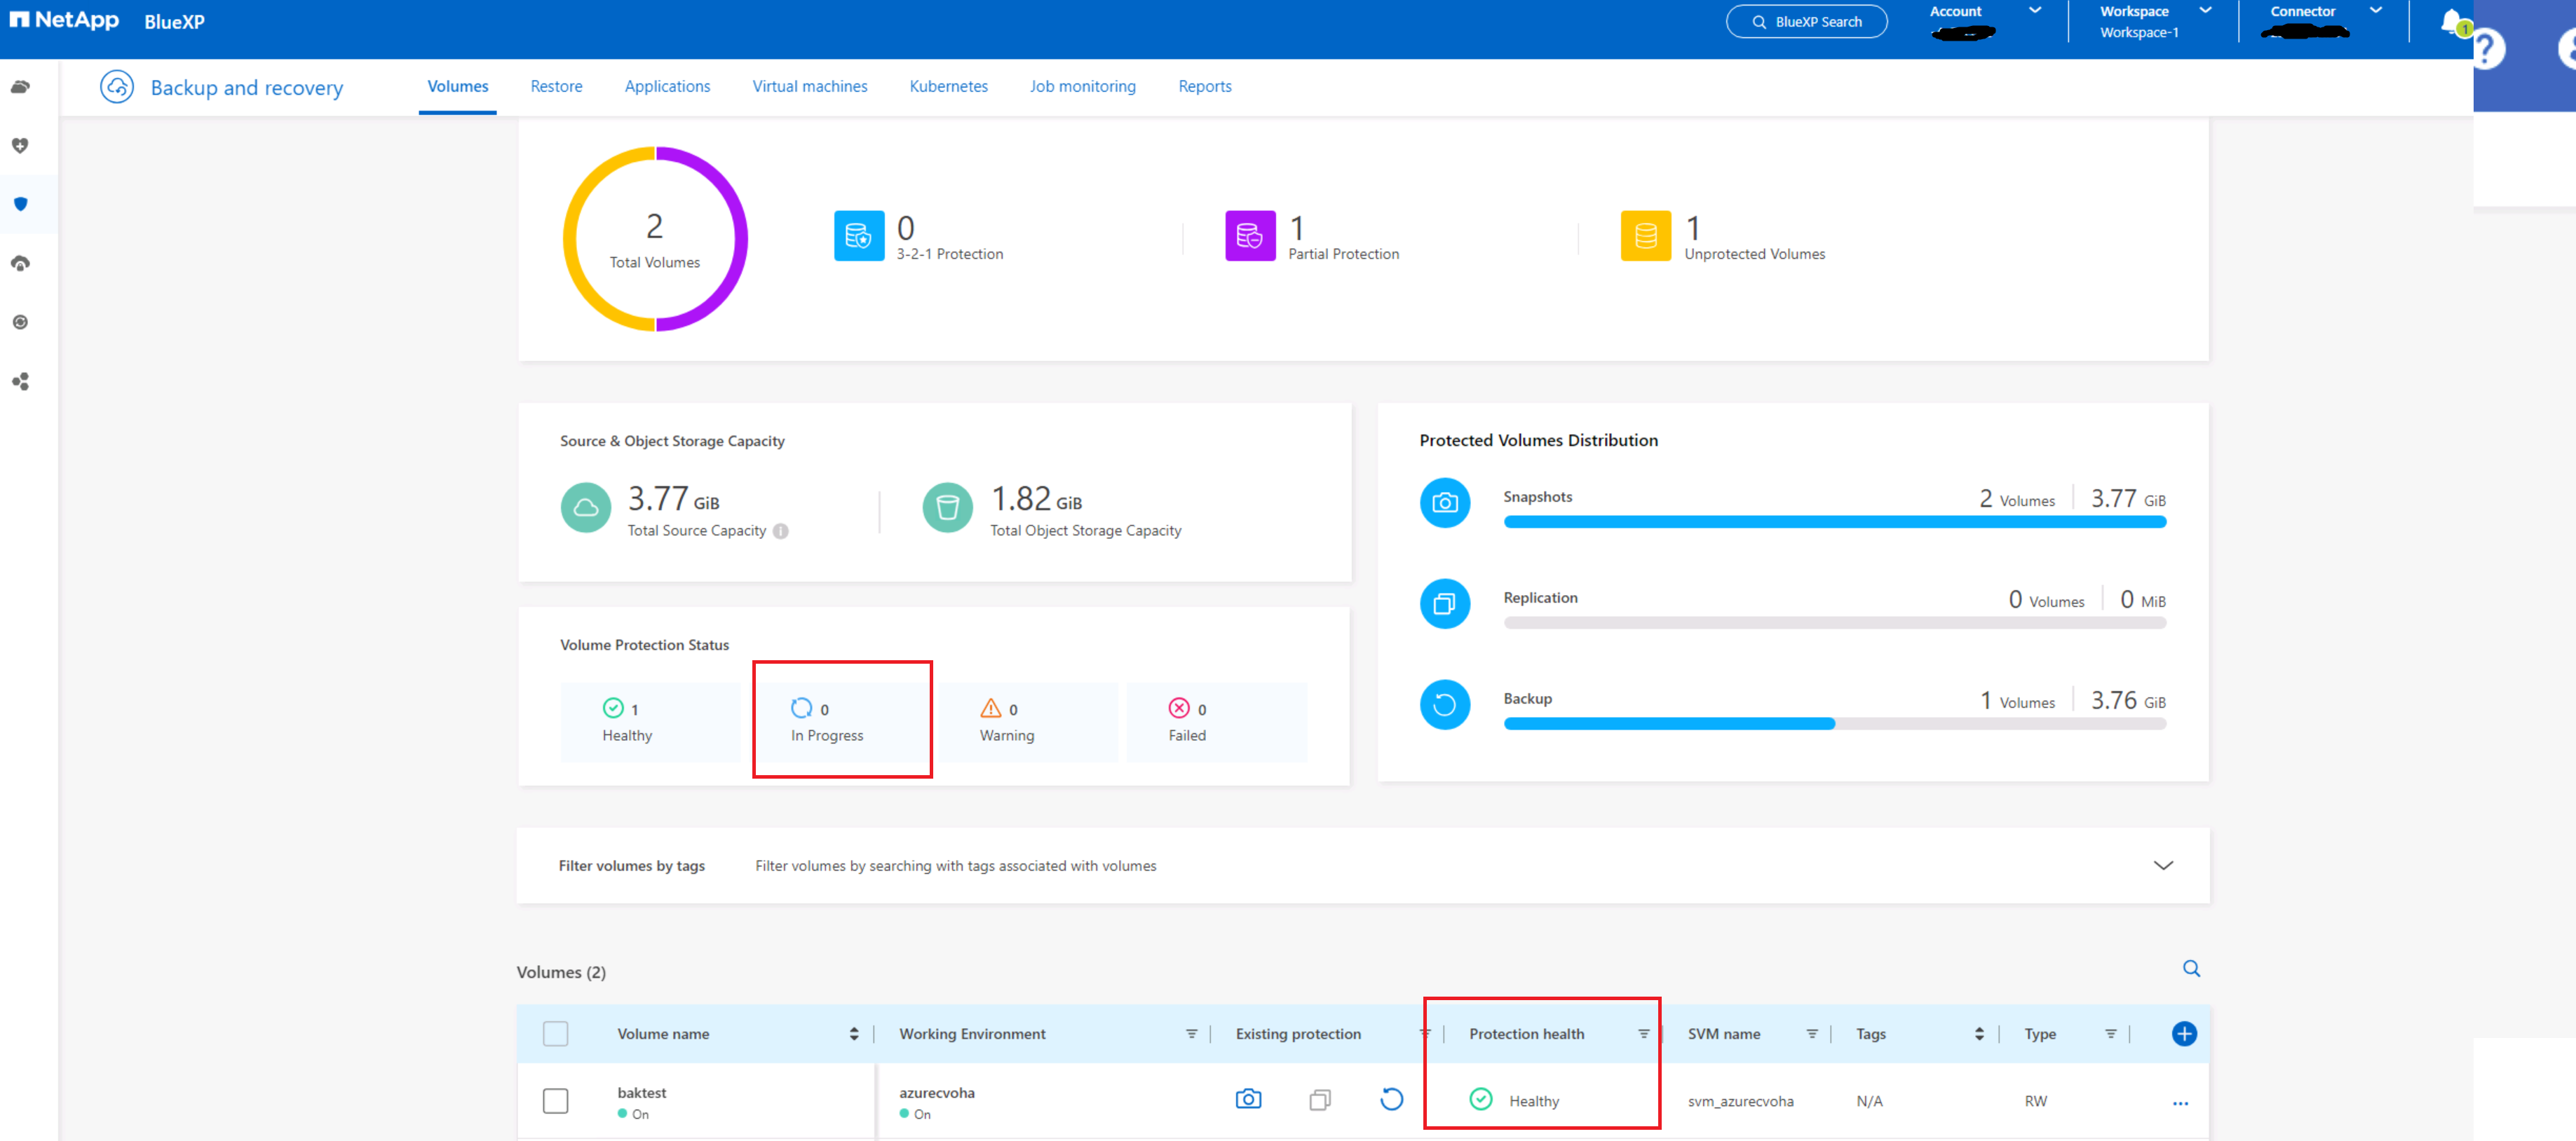Open the Restore tab

pos(556,86)
